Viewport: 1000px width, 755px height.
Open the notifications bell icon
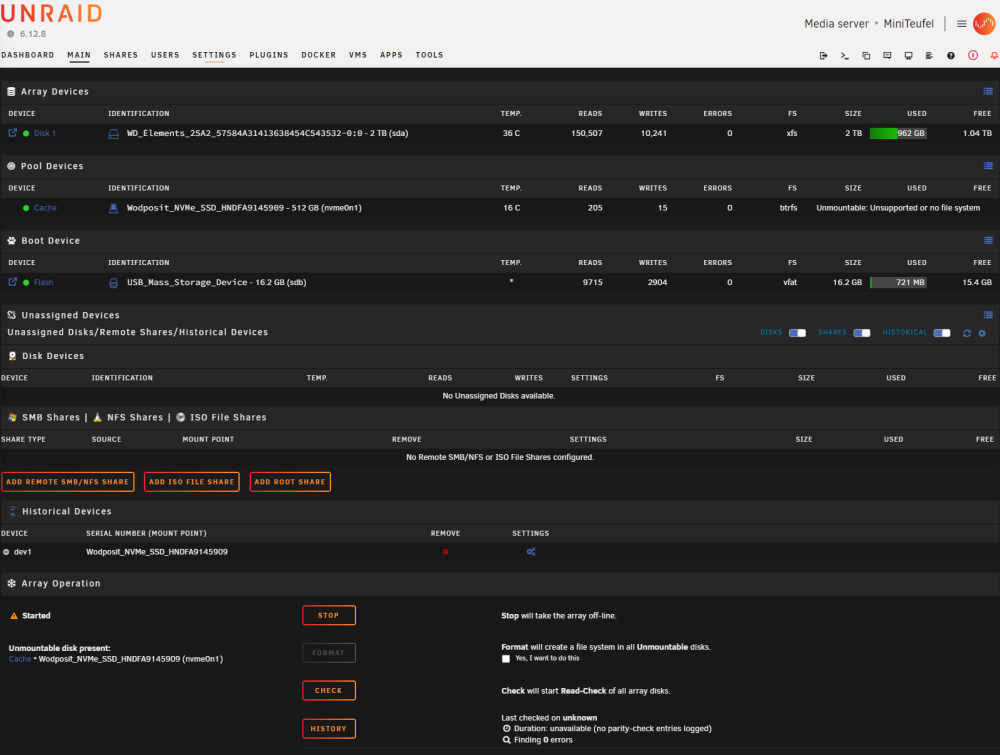point(994,55)
